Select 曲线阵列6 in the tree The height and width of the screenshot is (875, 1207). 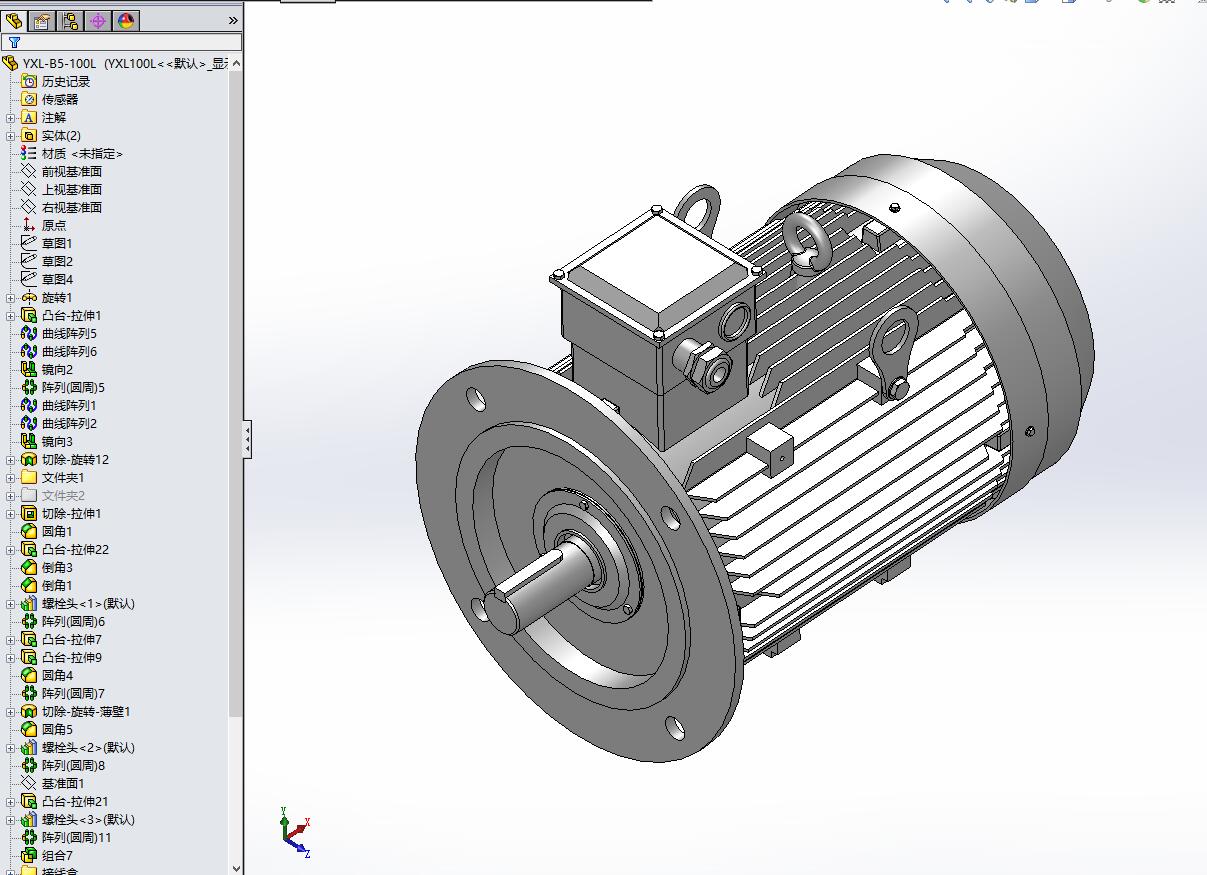tap(69, 351)
